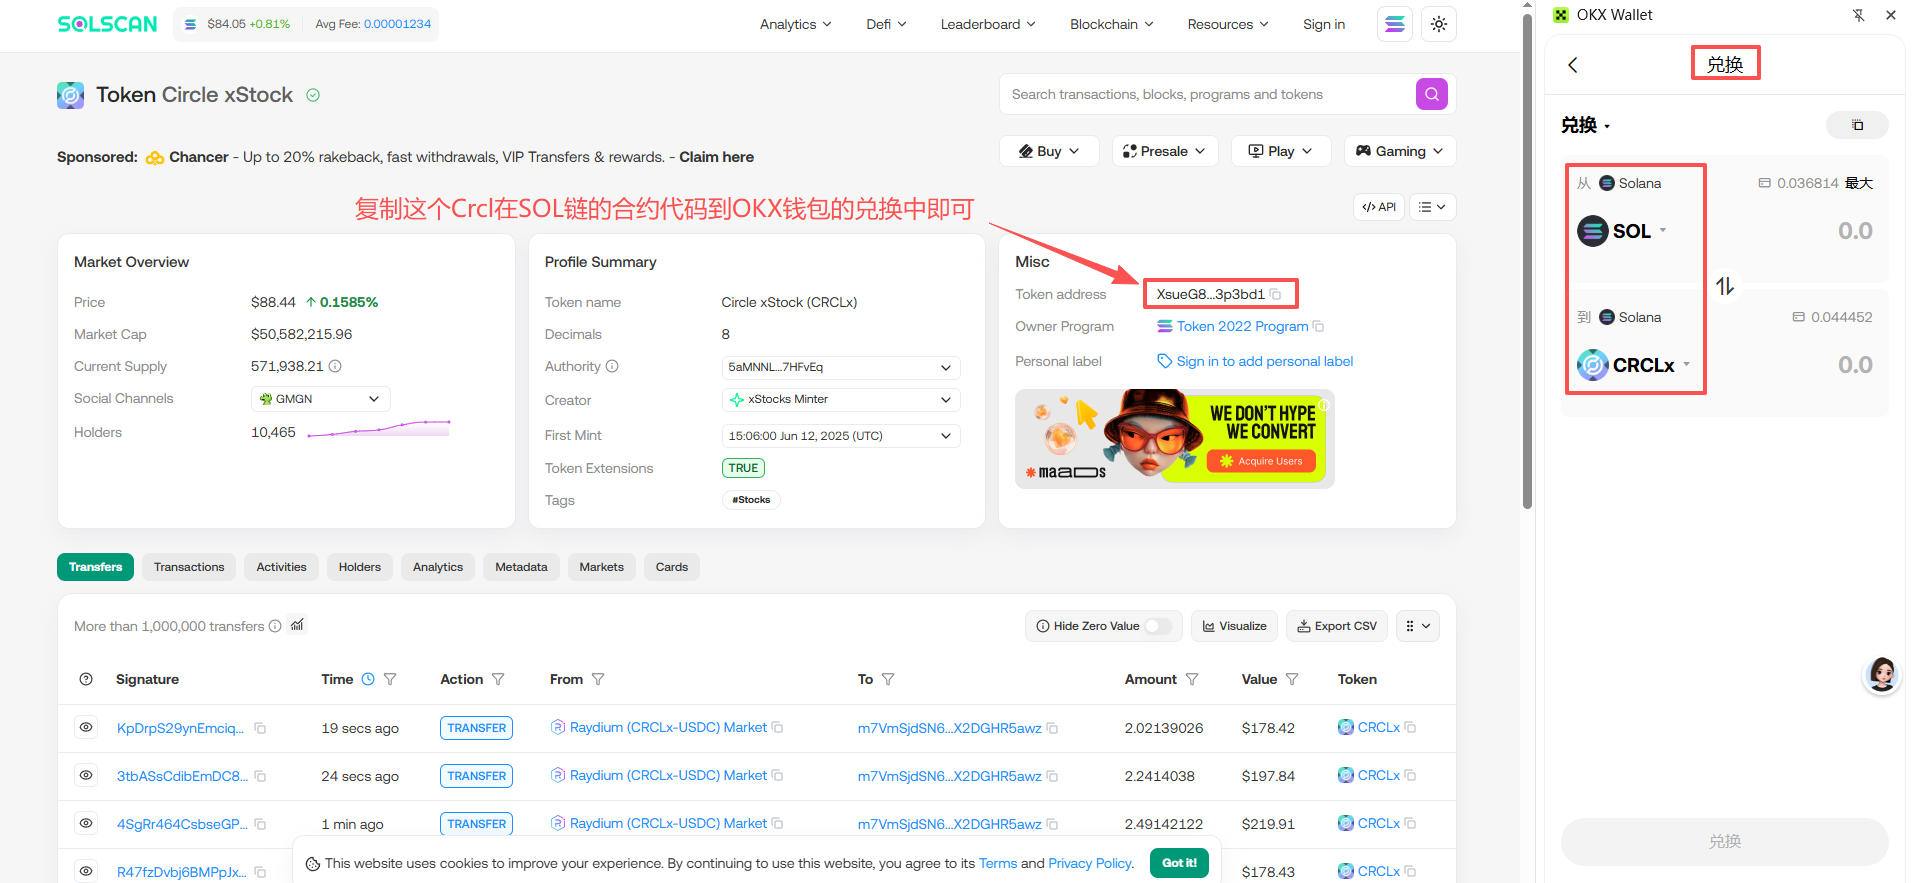
Task: Choose CRCLx destination token selector
Action: coord(1633,365)
